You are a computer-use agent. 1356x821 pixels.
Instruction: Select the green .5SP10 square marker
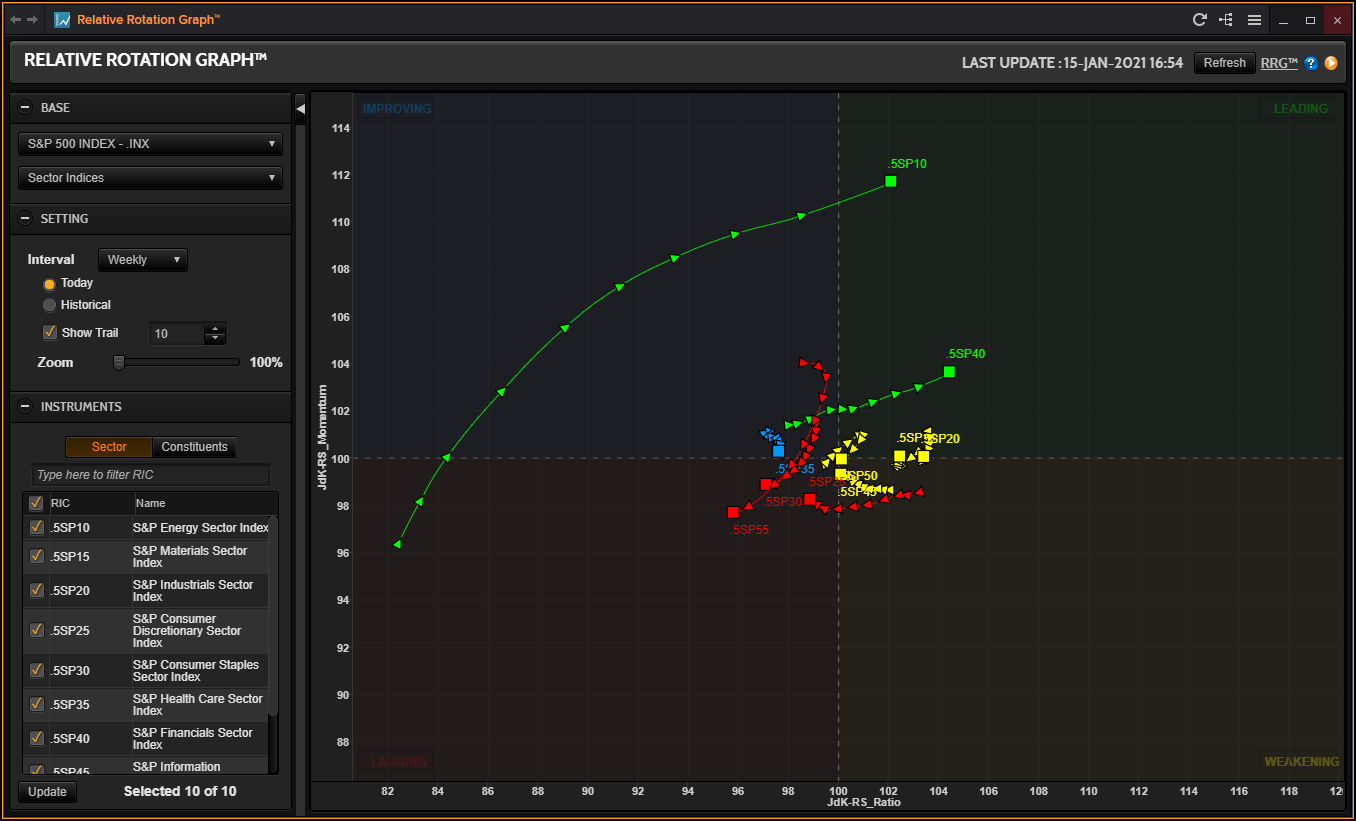coord(891,181)
